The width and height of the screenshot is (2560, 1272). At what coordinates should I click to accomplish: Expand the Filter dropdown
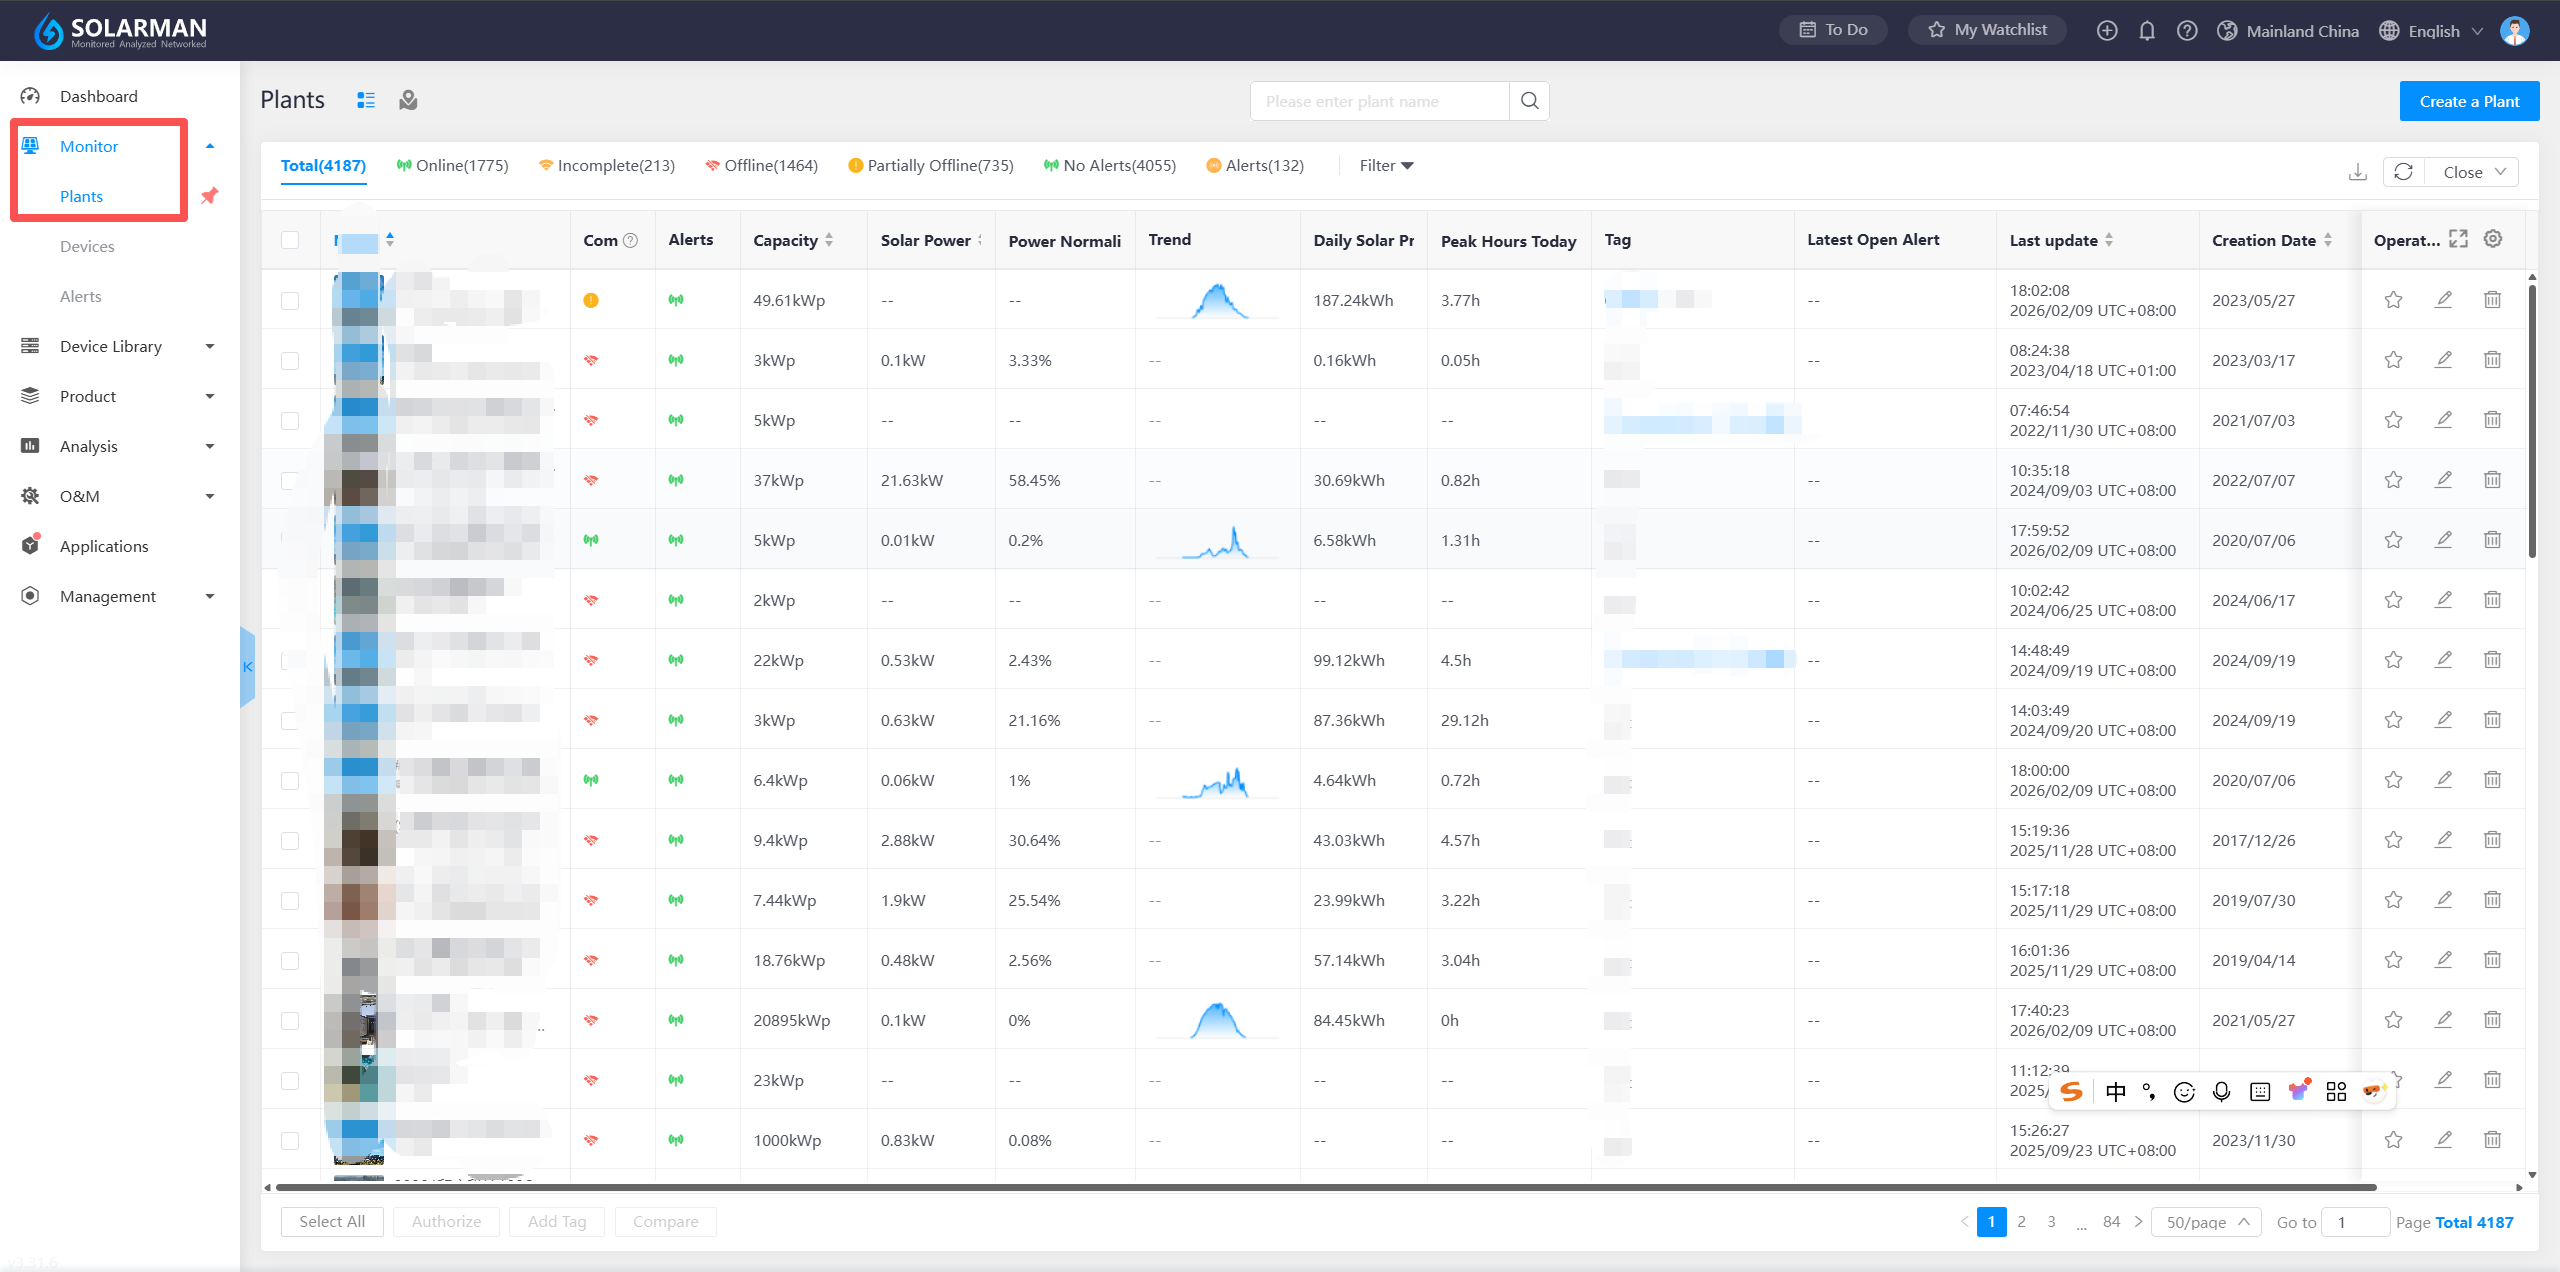point(1386,166)
